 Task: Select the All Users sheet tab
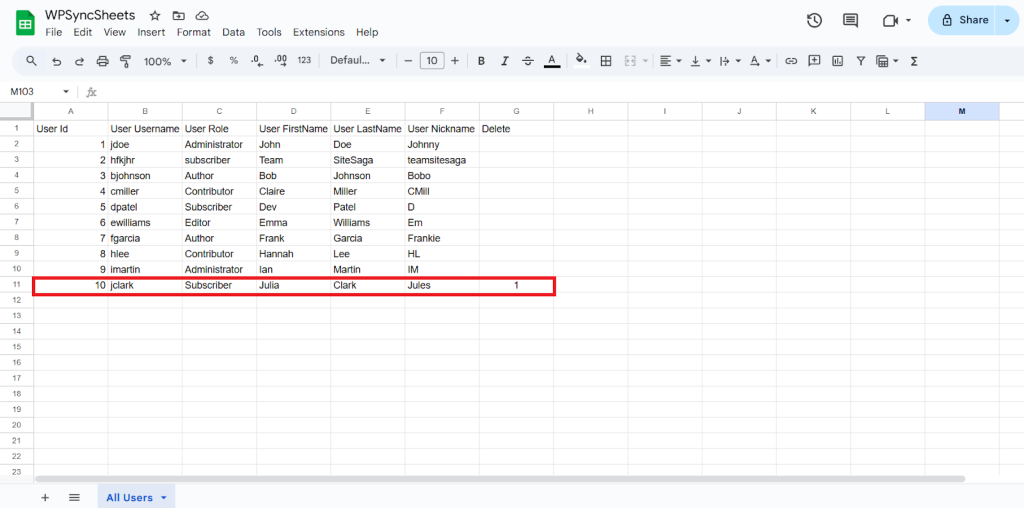pos(136,498)
